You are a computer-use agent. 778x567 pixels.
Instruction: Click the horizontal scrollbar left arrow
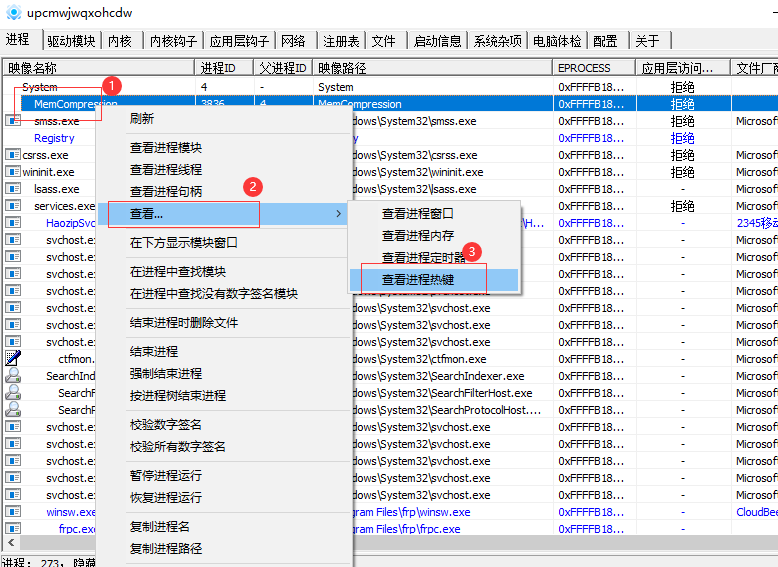click(x=10, y=543)
